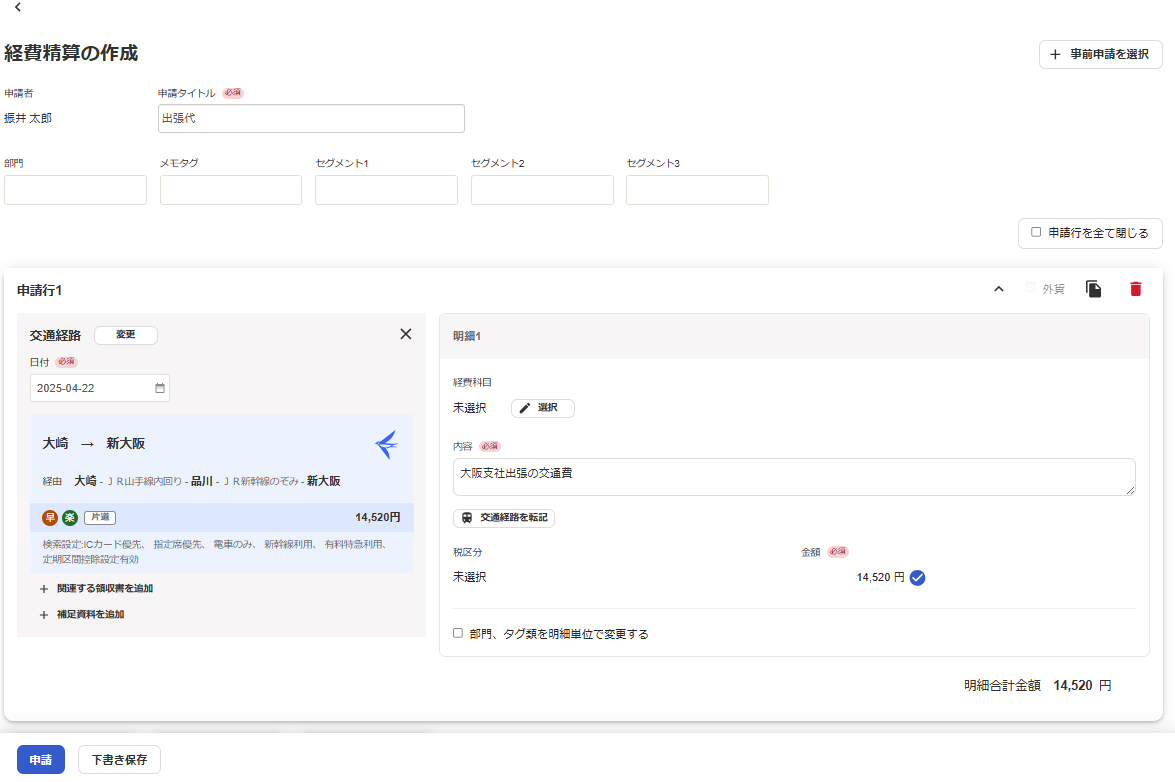Click the route fare 14,520円
Screen dimensions: 1175x782
(378, 518)
